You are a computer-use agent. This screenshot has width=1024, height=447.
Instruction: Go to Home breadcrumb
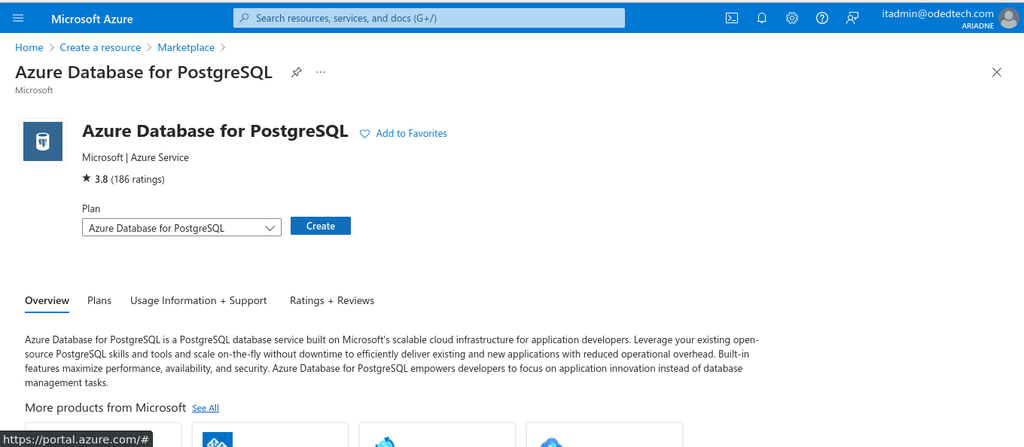[29, 48]
